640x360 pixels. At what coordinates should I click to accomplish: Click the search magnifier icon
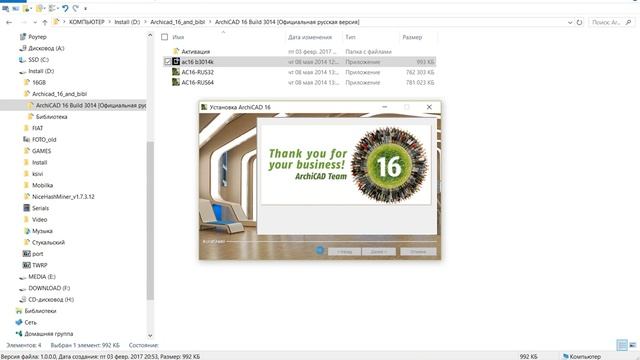[629, 22]
